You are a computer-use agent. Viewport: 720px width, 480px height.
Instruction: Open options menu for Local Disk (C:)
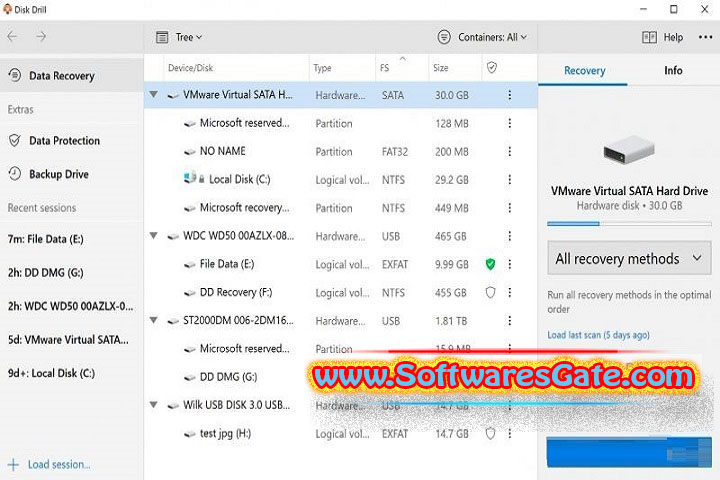pos(510,180)
